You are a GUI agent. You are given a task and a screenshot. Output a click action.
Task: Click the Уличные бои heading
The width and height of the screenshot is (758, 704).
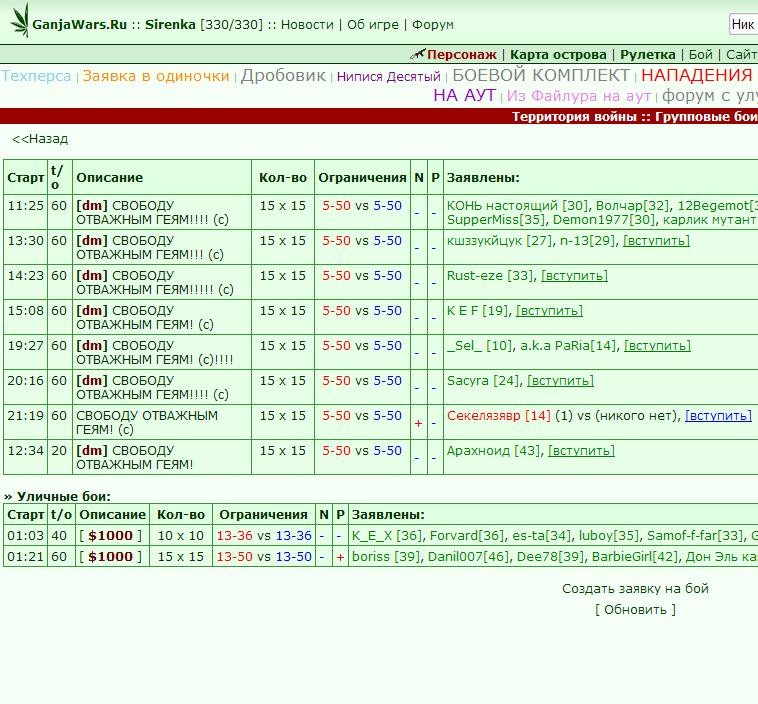pos(58,497)
